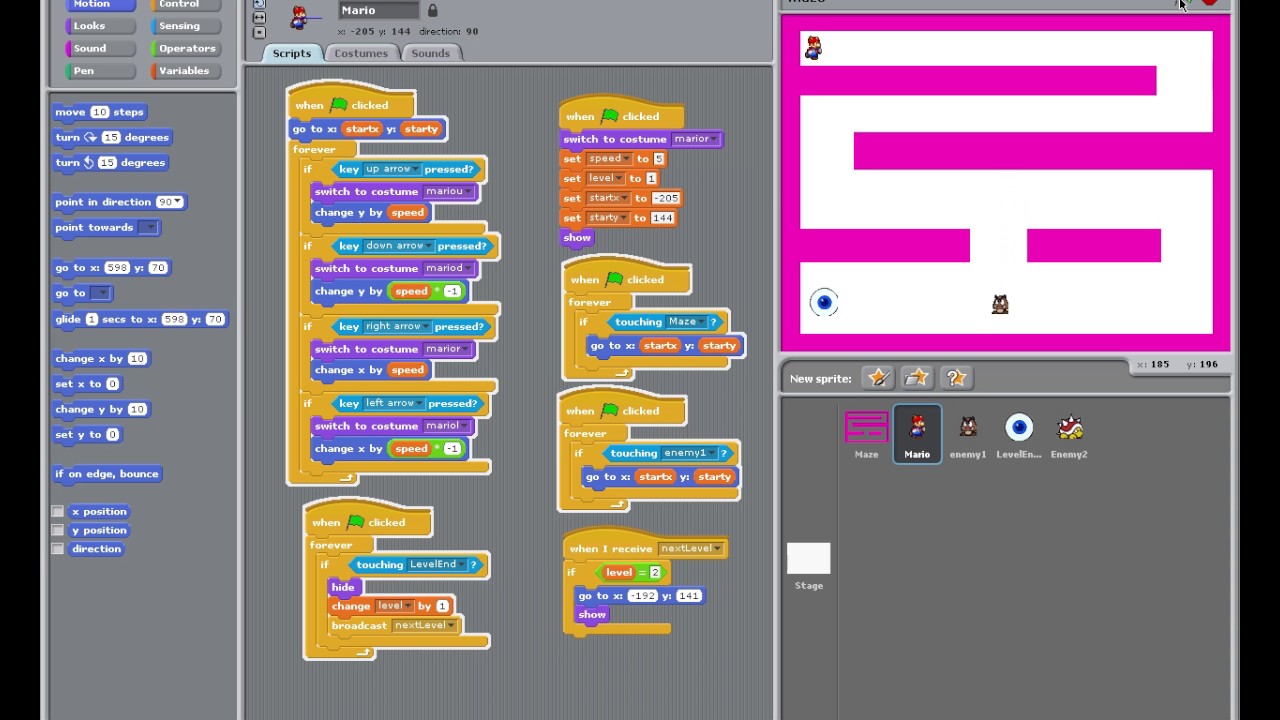Click the green flag on the hat above 'touching enemy1'
This screenshot has height=720, width=1280.
tap(610, 410)
